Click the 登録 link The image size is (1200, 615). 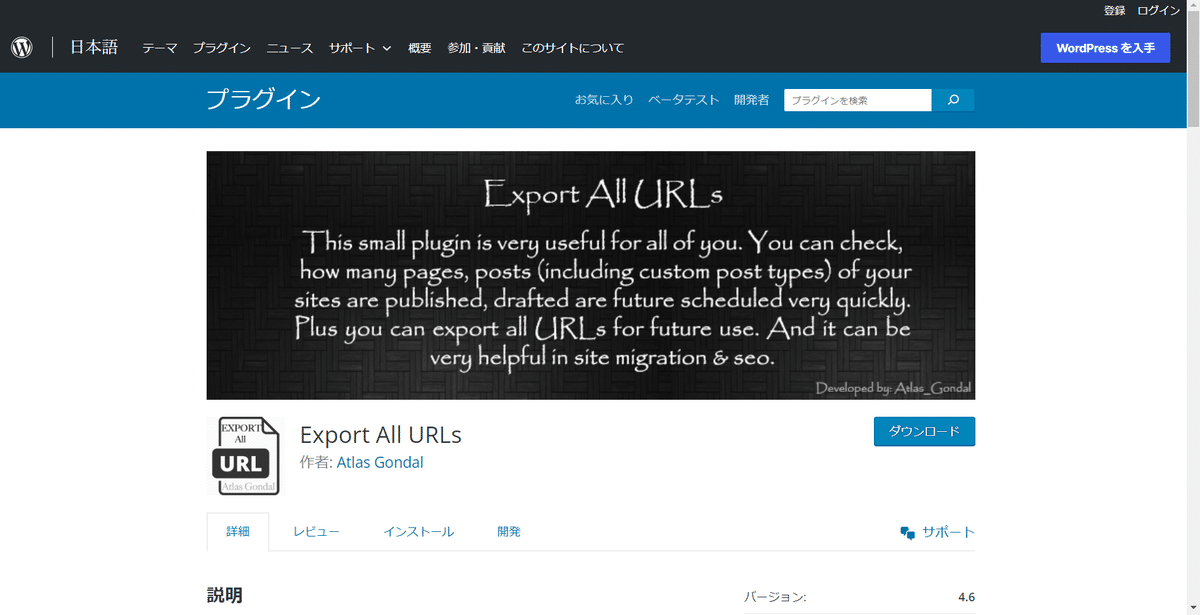coord(1113,10)
